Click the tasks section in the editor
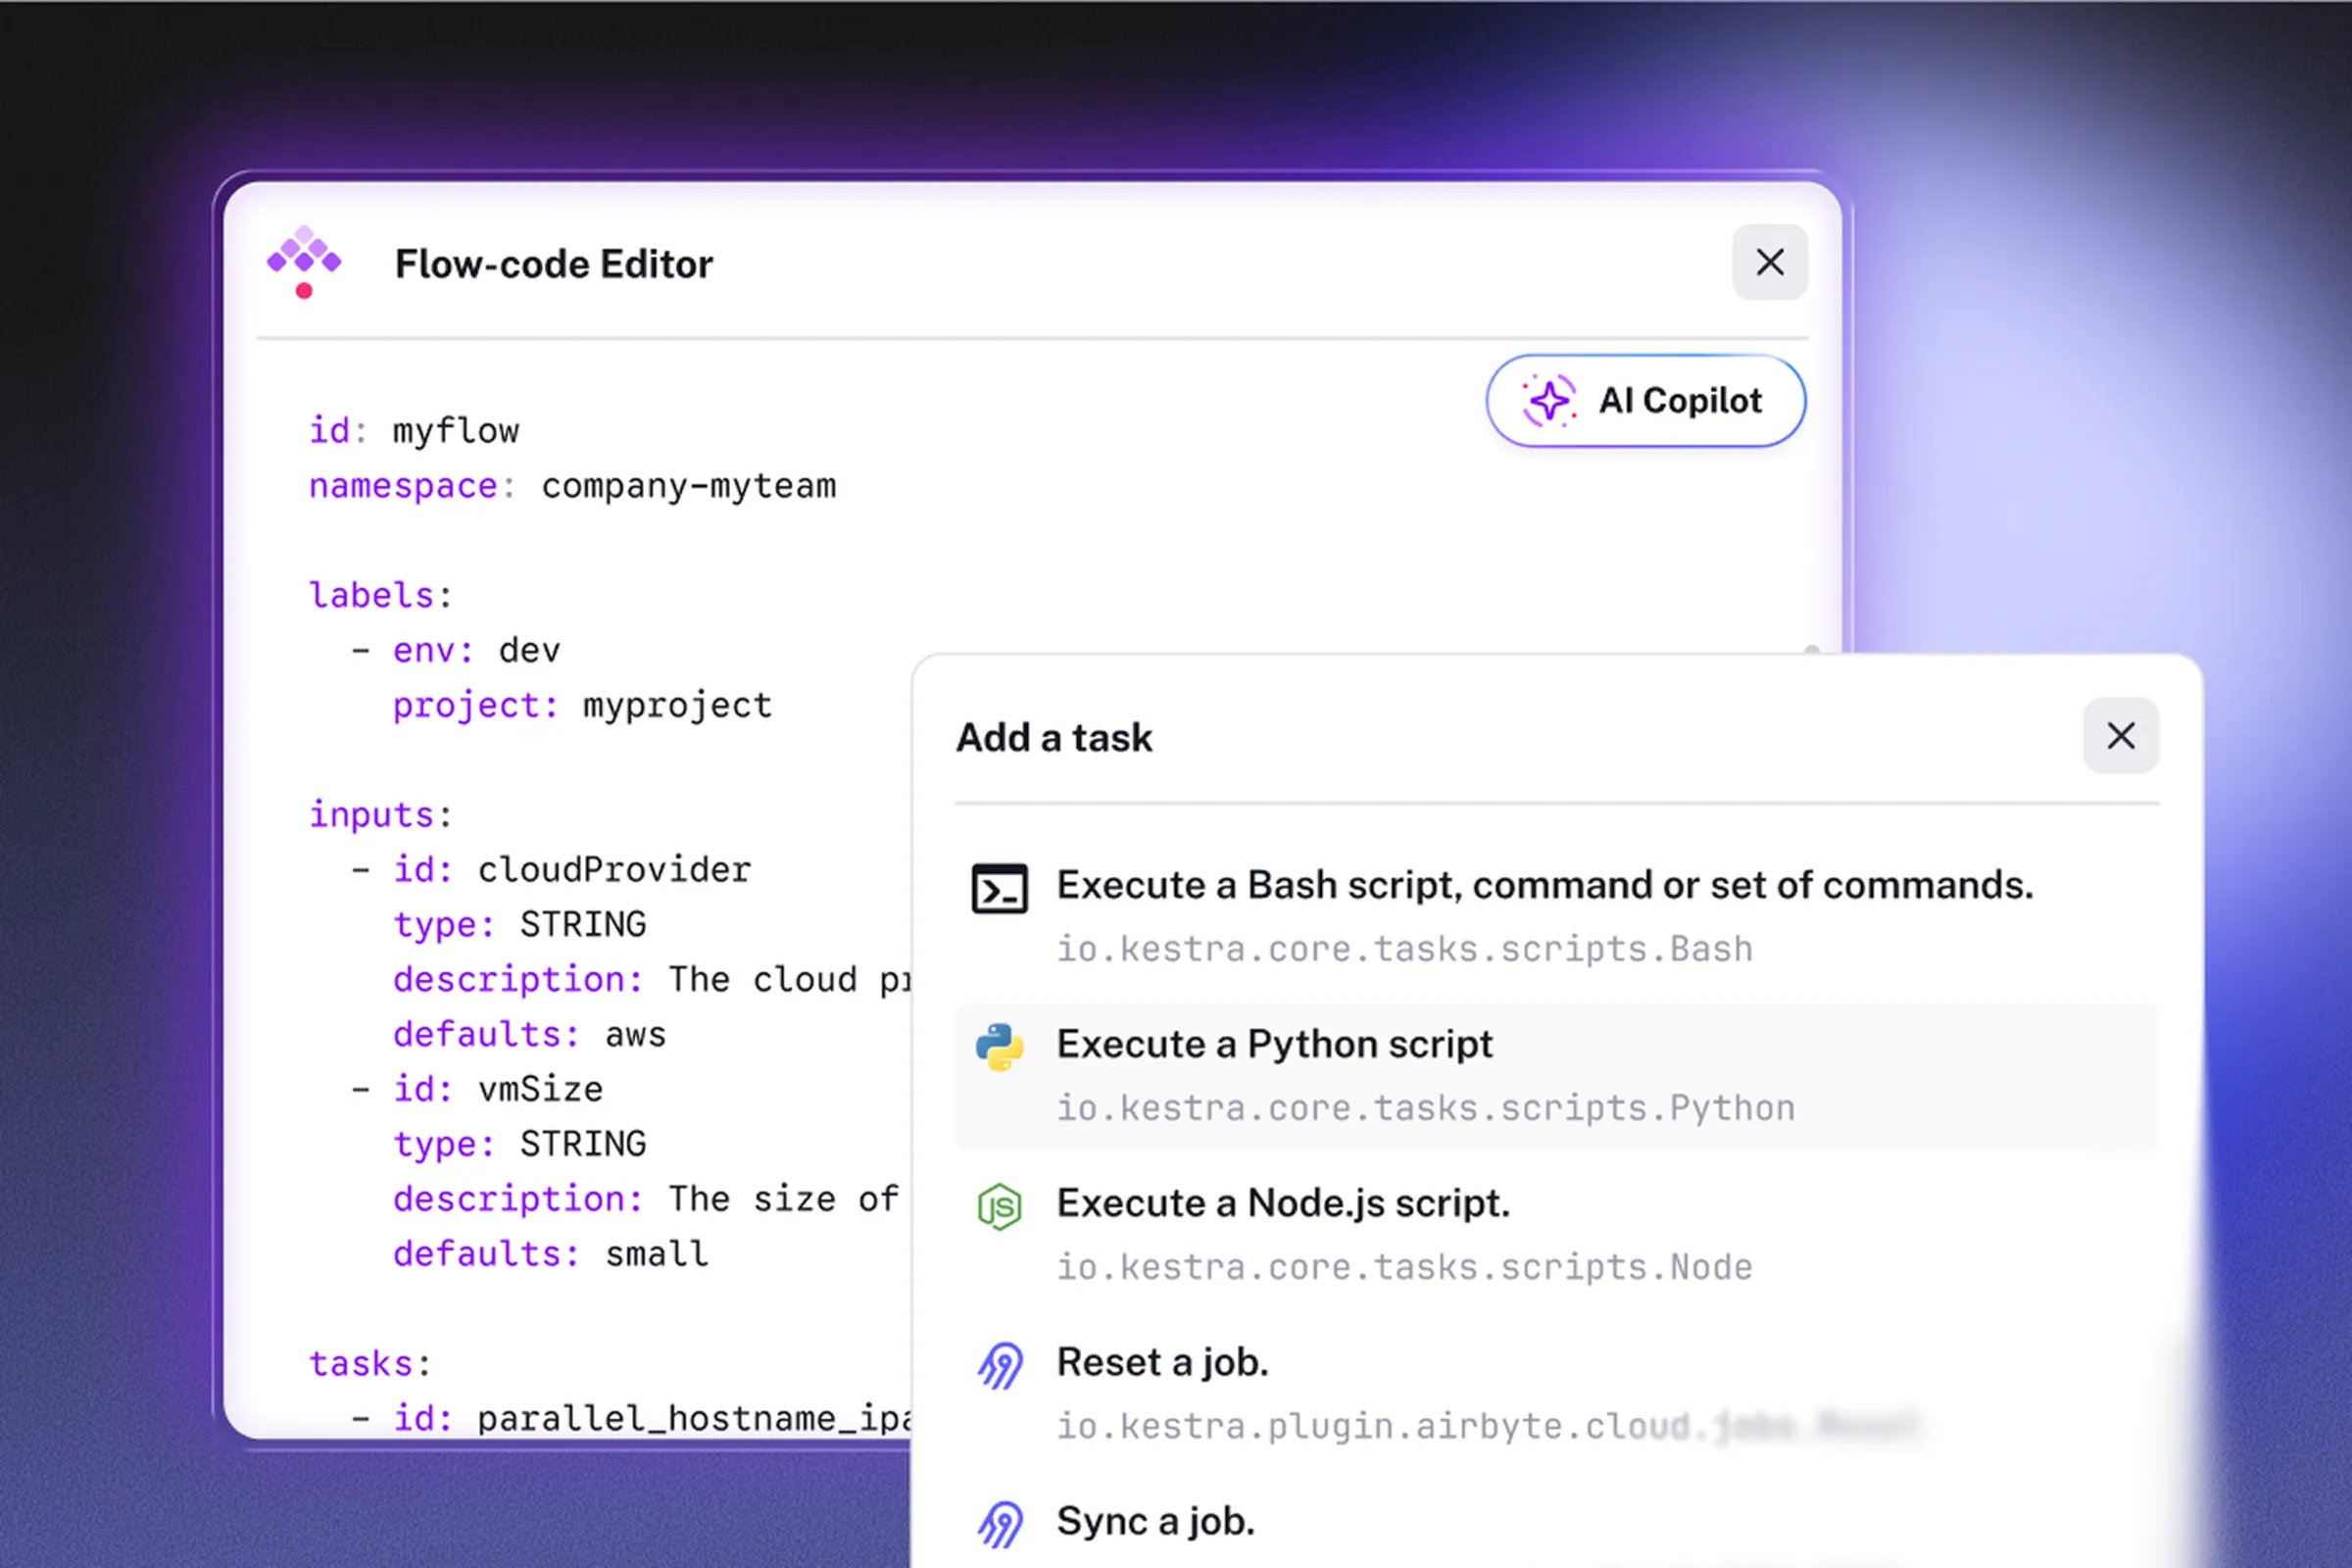The width and height of the screenshot is (2352, 1568). [x=367, y=1363]
